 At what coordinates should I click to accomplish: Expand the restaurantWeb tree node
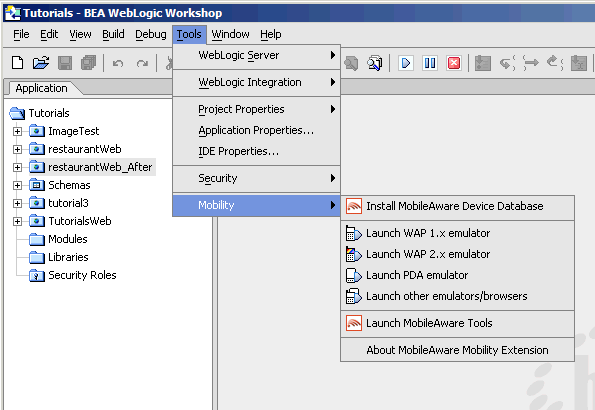(17, 149)
